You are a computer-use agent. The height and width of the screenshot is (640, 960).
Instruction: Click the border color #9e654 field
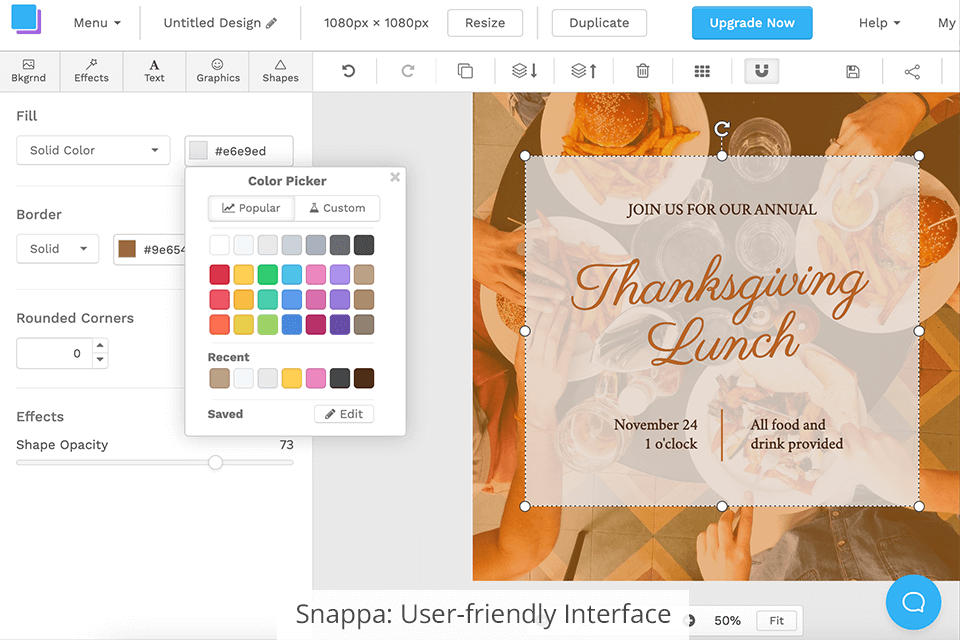tap(149, 249)
